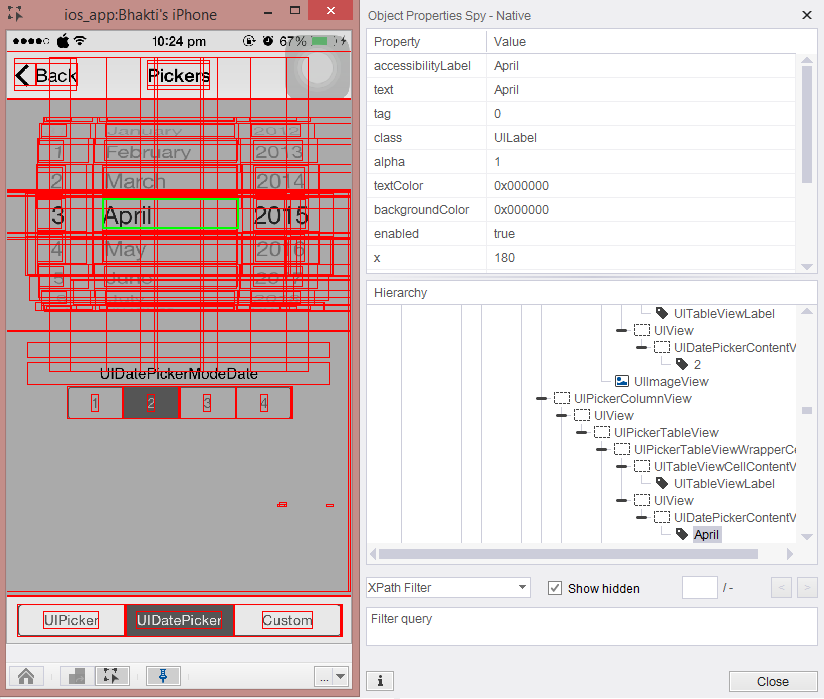The image size is (824, 699).
Task: Go to the next filter result arrow
Action: coord(808,588)
